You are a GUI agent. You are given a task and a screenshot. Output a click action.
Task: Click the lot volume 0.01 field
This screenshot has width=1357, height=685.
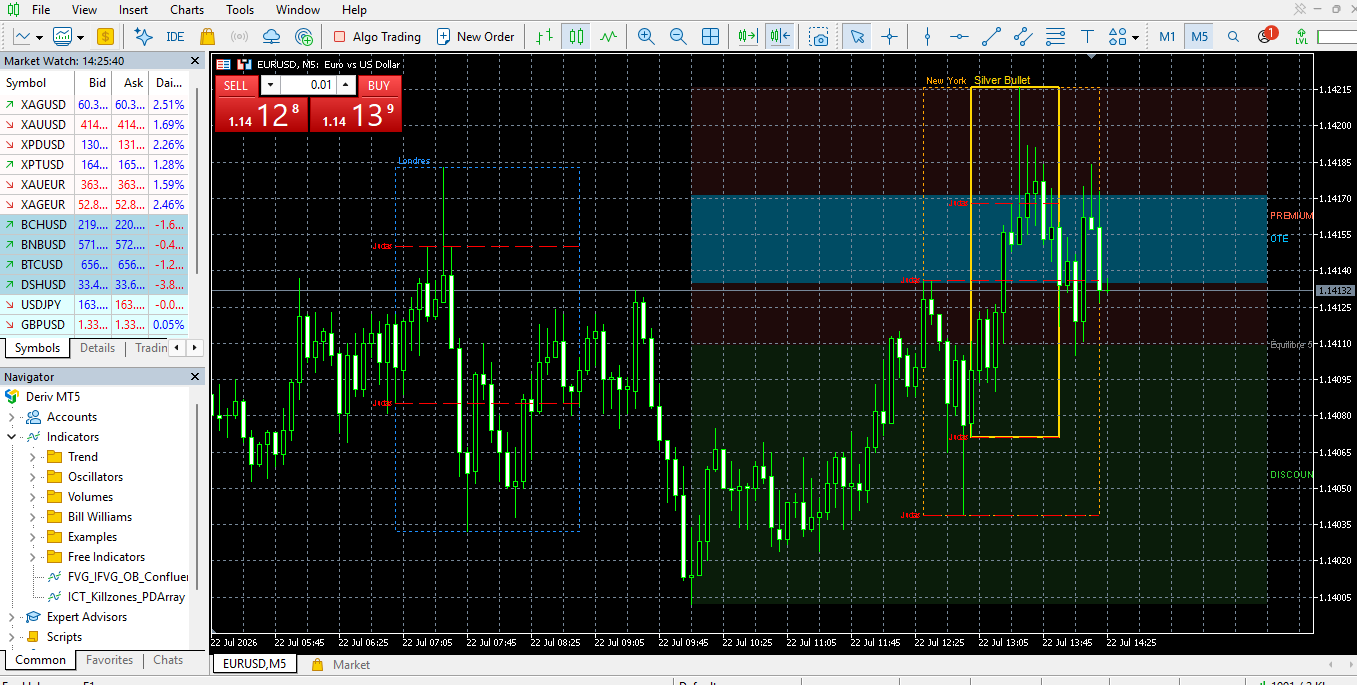click(x=308, y=85)
